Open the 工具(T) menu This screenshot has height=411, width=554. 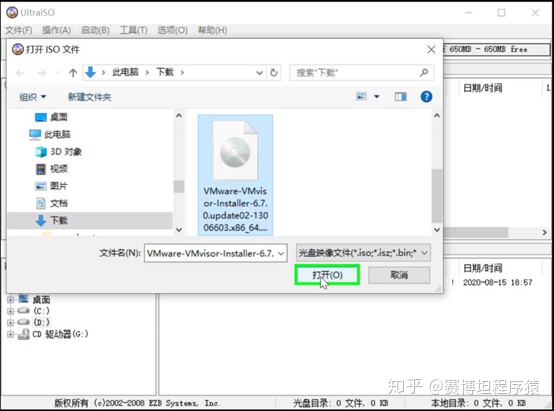(134, 30)
